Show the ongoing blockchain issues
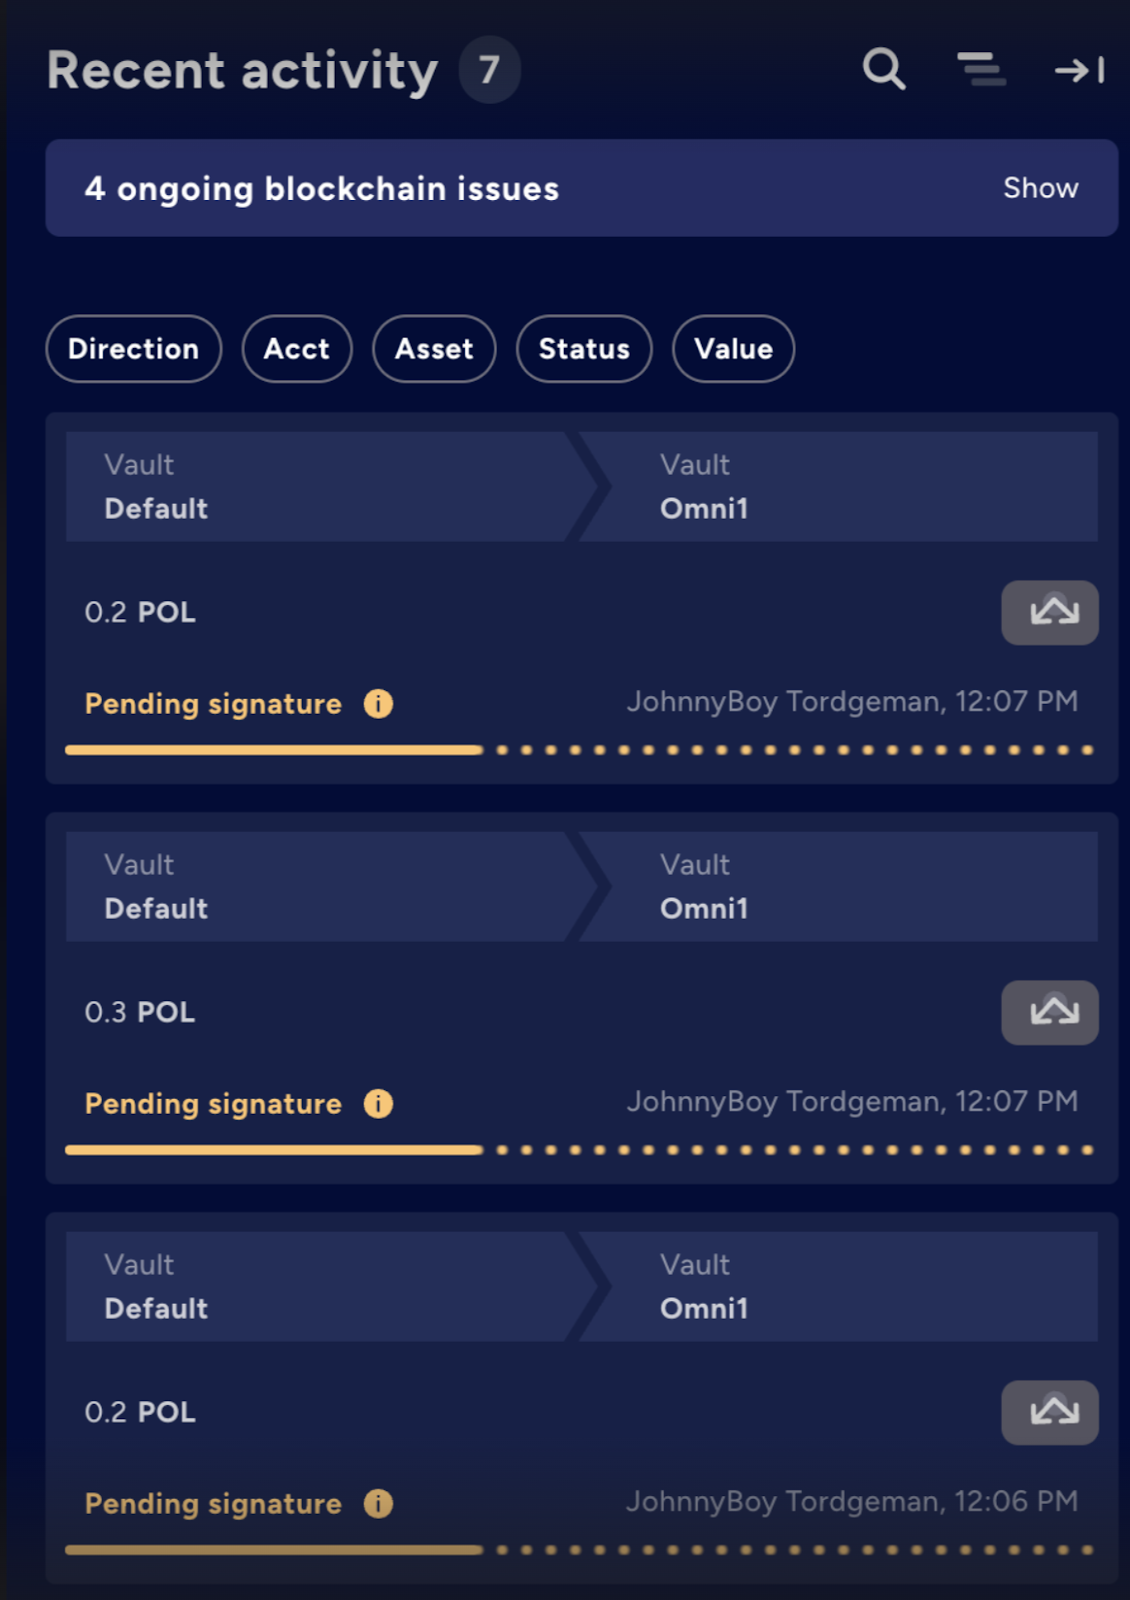 click(x=1041, y=188)
